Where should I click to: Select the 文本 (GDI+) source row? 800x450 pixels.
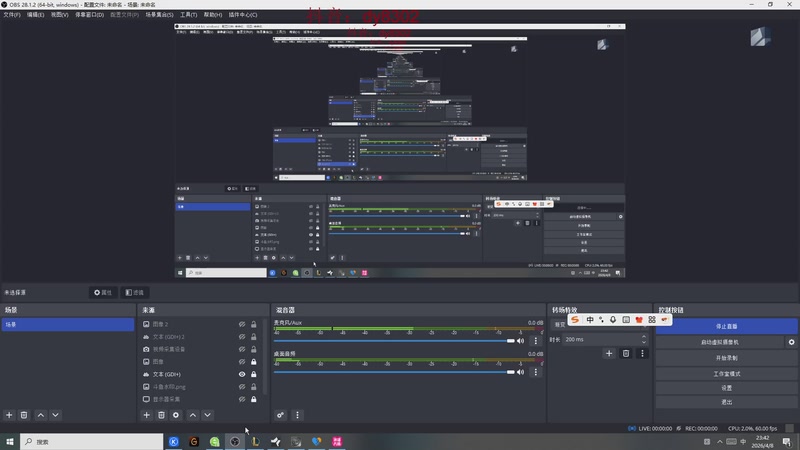tap(201, 374)
